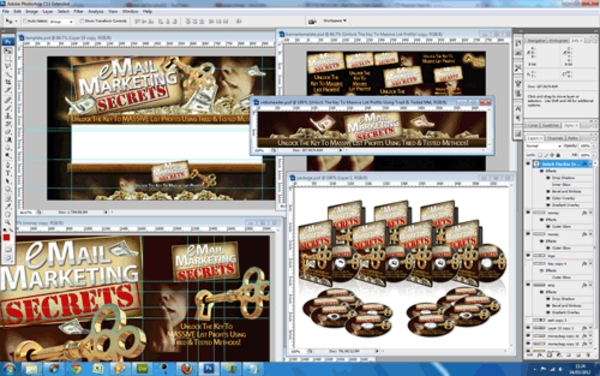The image size is (600, 376).
Task: Select the Lasso tool
Action: [x=8, y=66]
